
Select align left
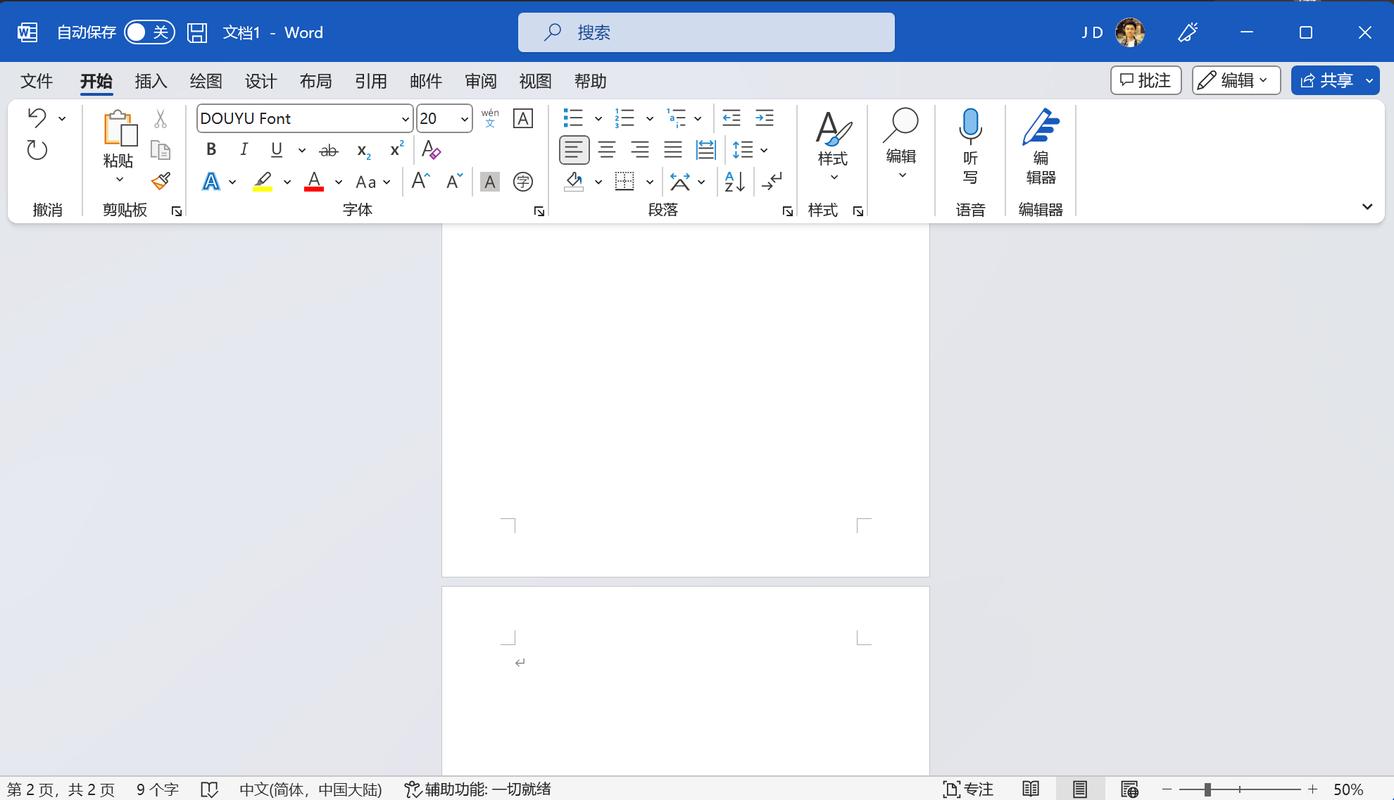click(x=574, y=150)
